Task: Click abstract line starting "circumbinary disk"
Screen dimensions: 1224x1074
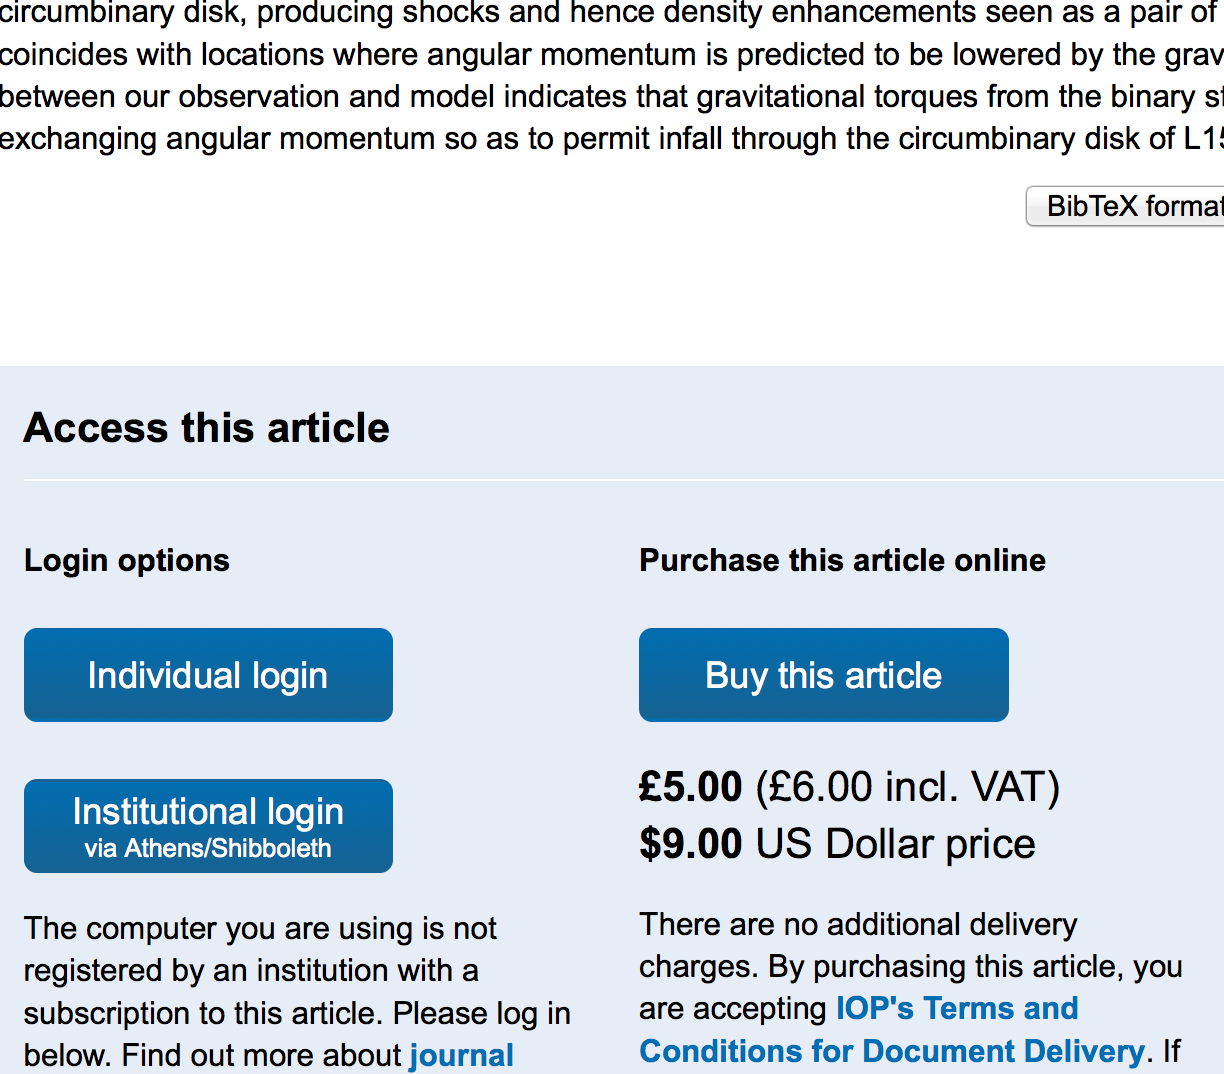Action: (x=600, y=13)
